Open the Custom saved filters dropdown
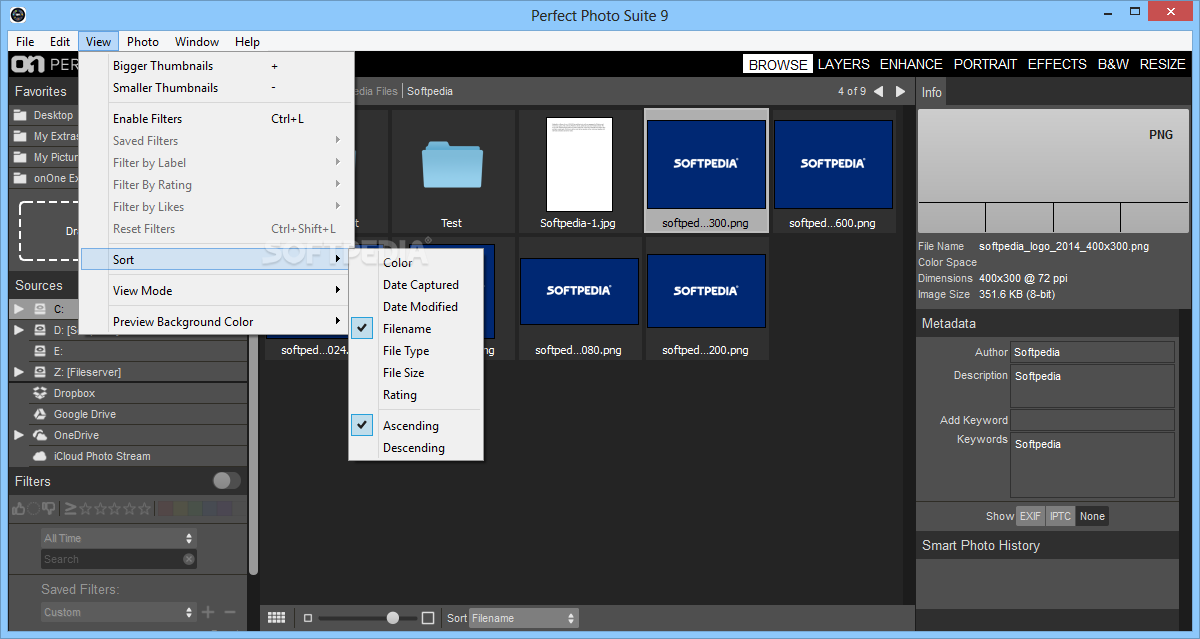The image size is (1200, 639). pyautogui.click(x=118, y=612)
